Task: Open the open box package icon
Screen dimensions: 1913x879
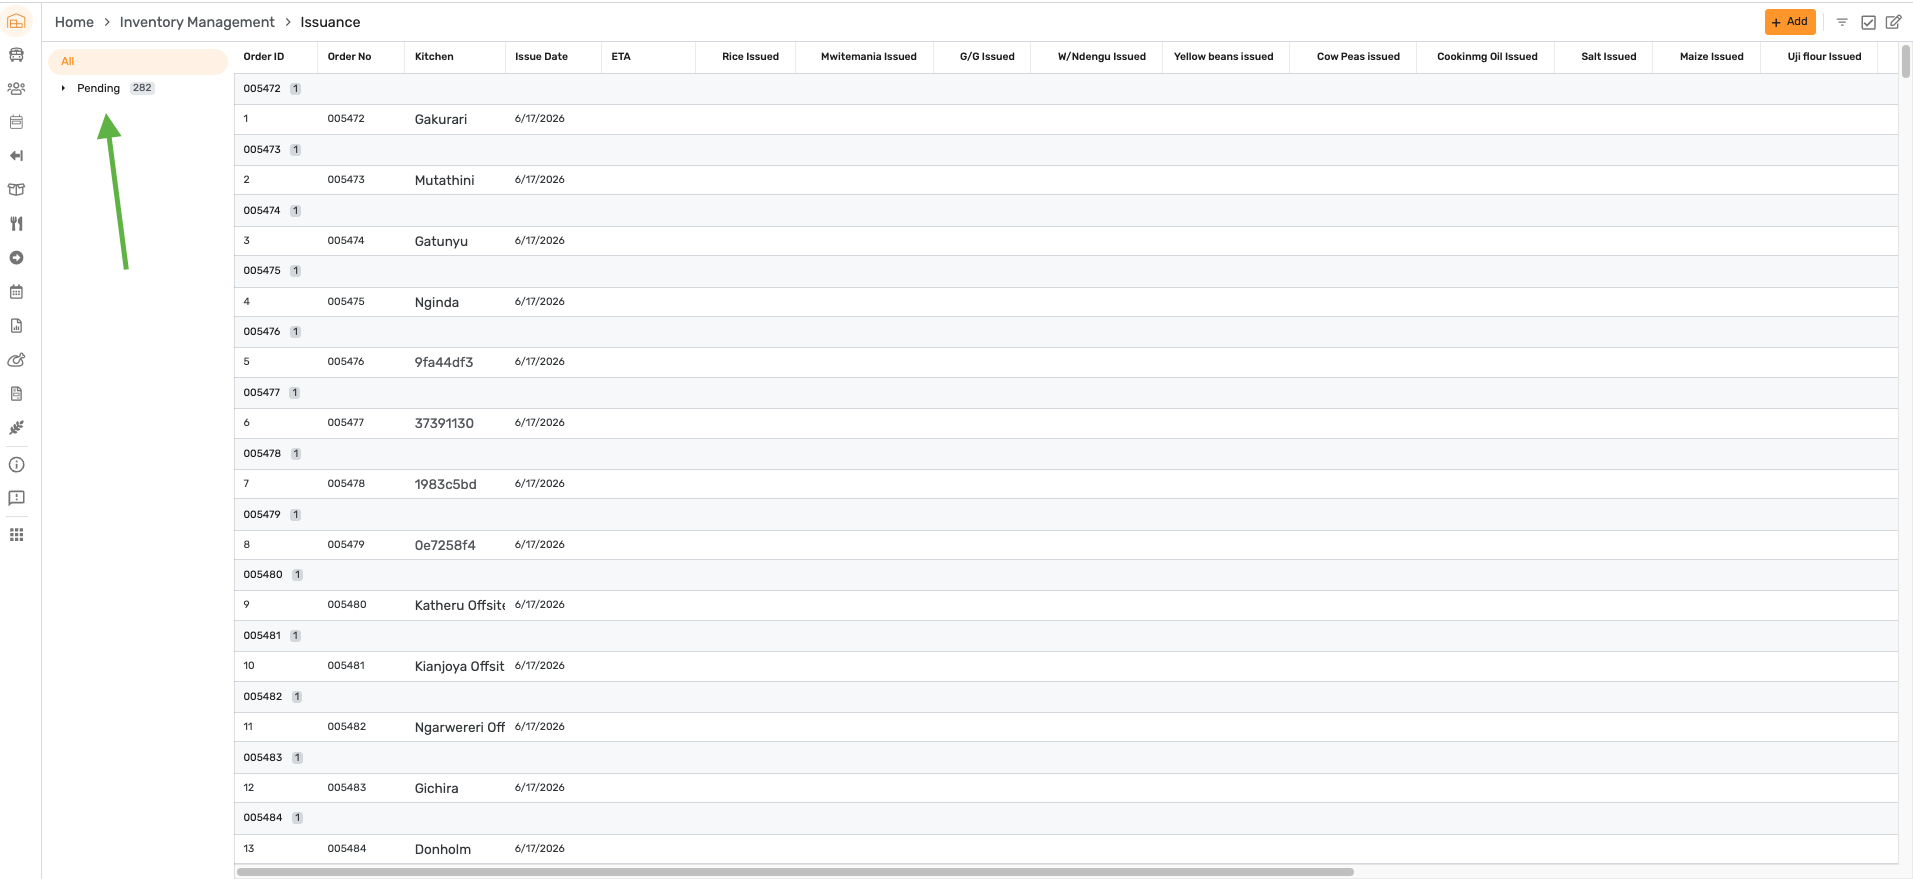Action: pyautogui.click(x=16, y=190)
